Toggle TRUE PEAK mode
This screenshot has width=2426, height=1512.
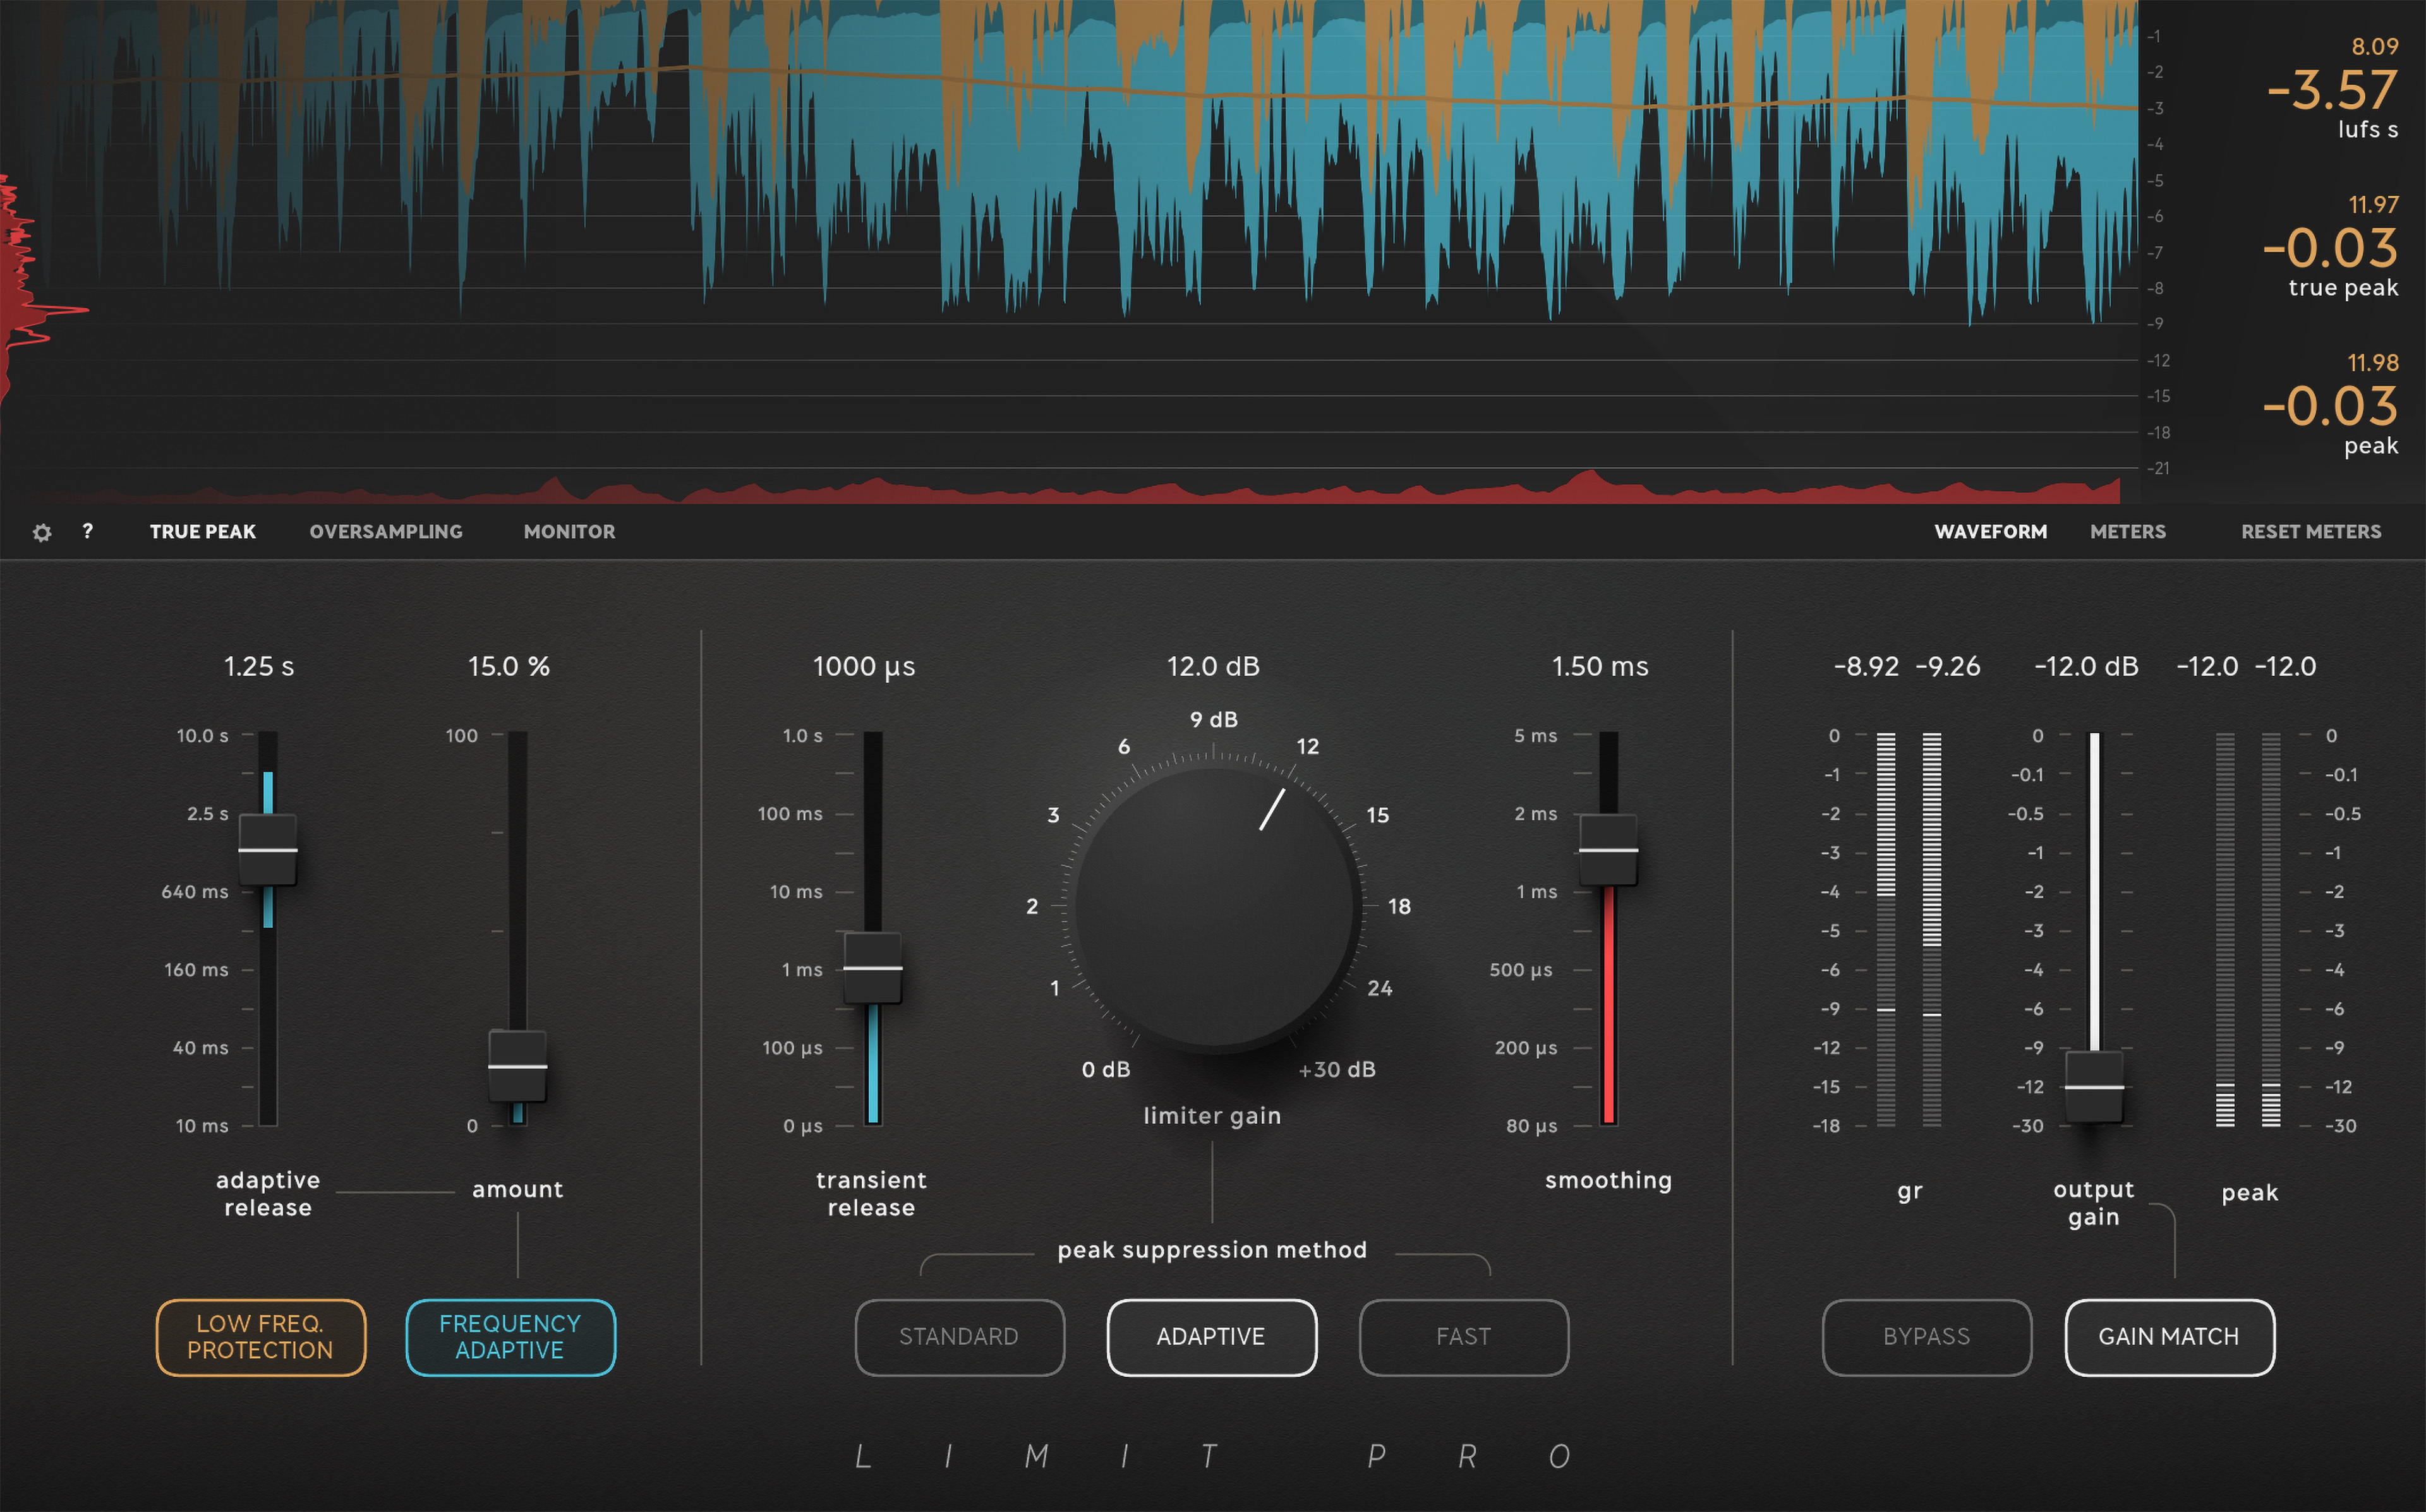(203, 532)
